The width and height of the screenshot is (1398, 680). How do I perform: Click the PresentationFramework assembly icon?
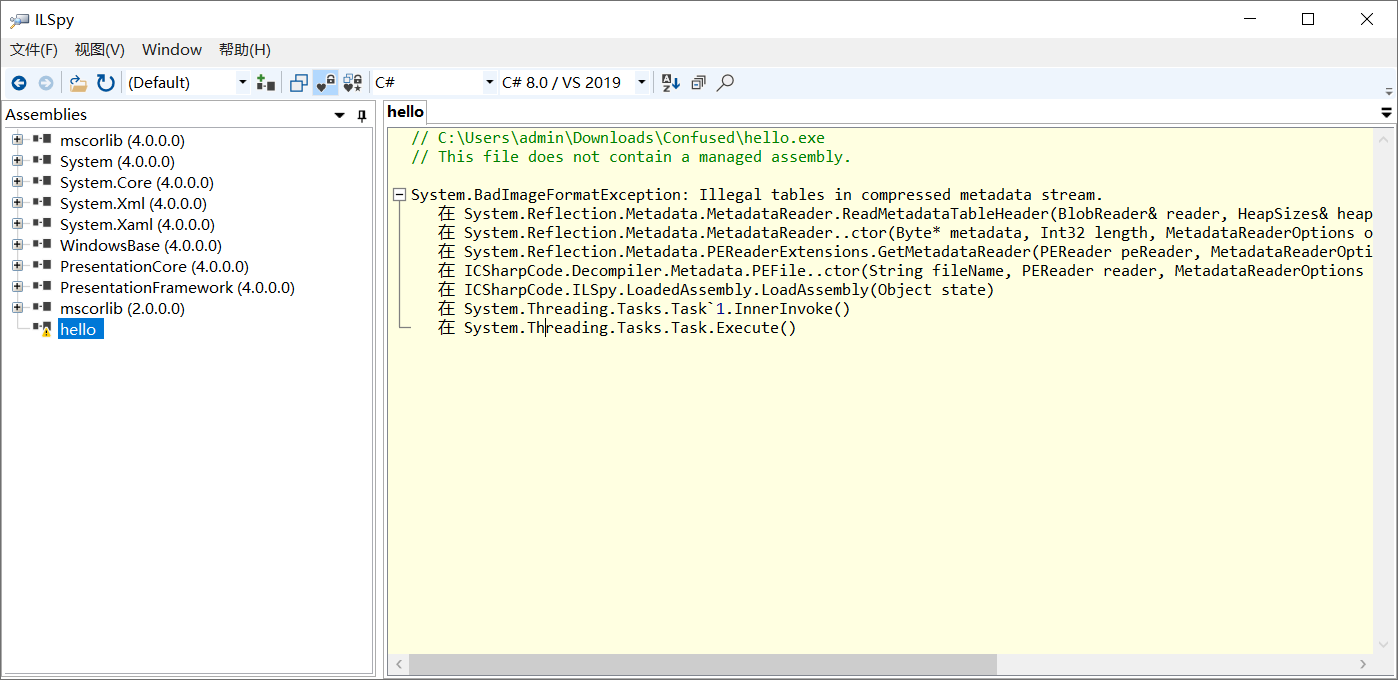42,287
